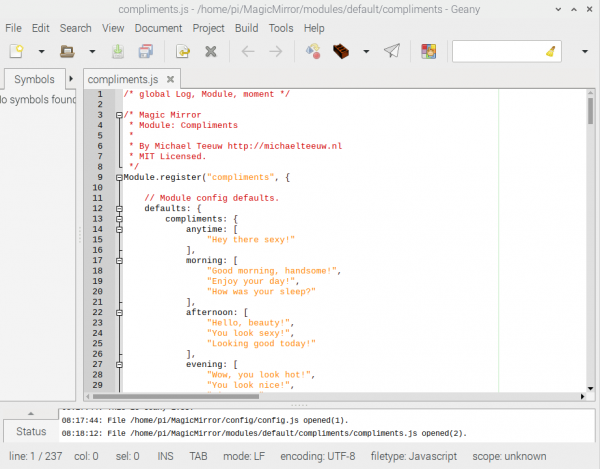Click "line: 1 / 237" in the status bar
Image resolution: width=600 pixels, height=469 pixels.
click(35, 456)
